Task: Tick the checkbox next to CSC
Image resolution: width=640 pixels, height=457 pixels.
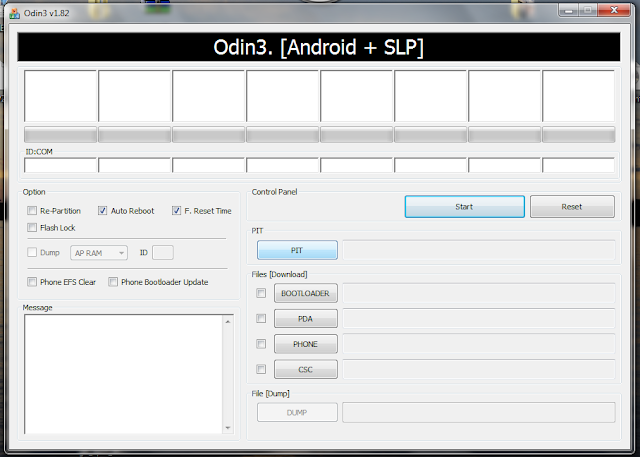Action: coord(261,369)
